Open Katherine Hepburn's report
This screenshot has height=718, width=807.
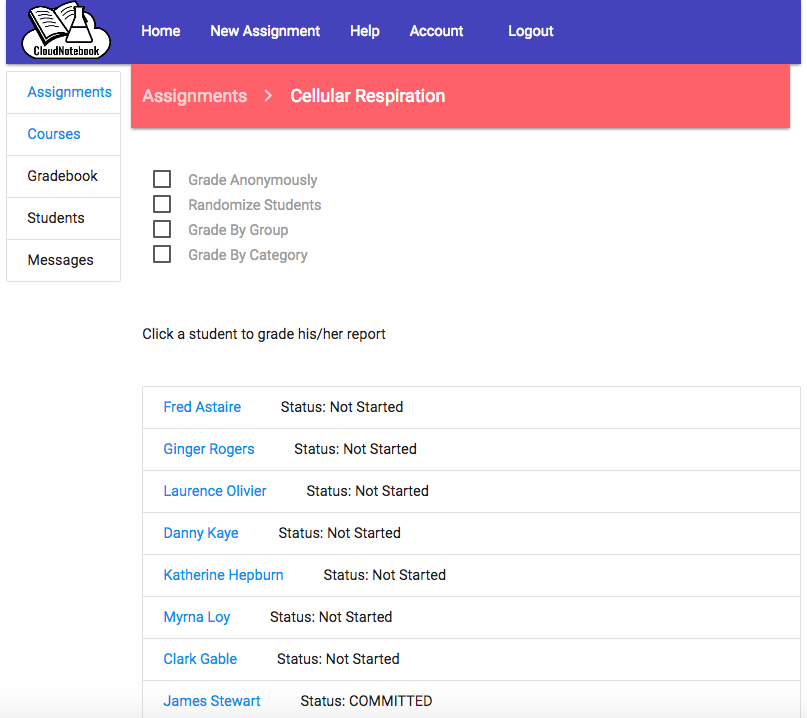point(223,575)
